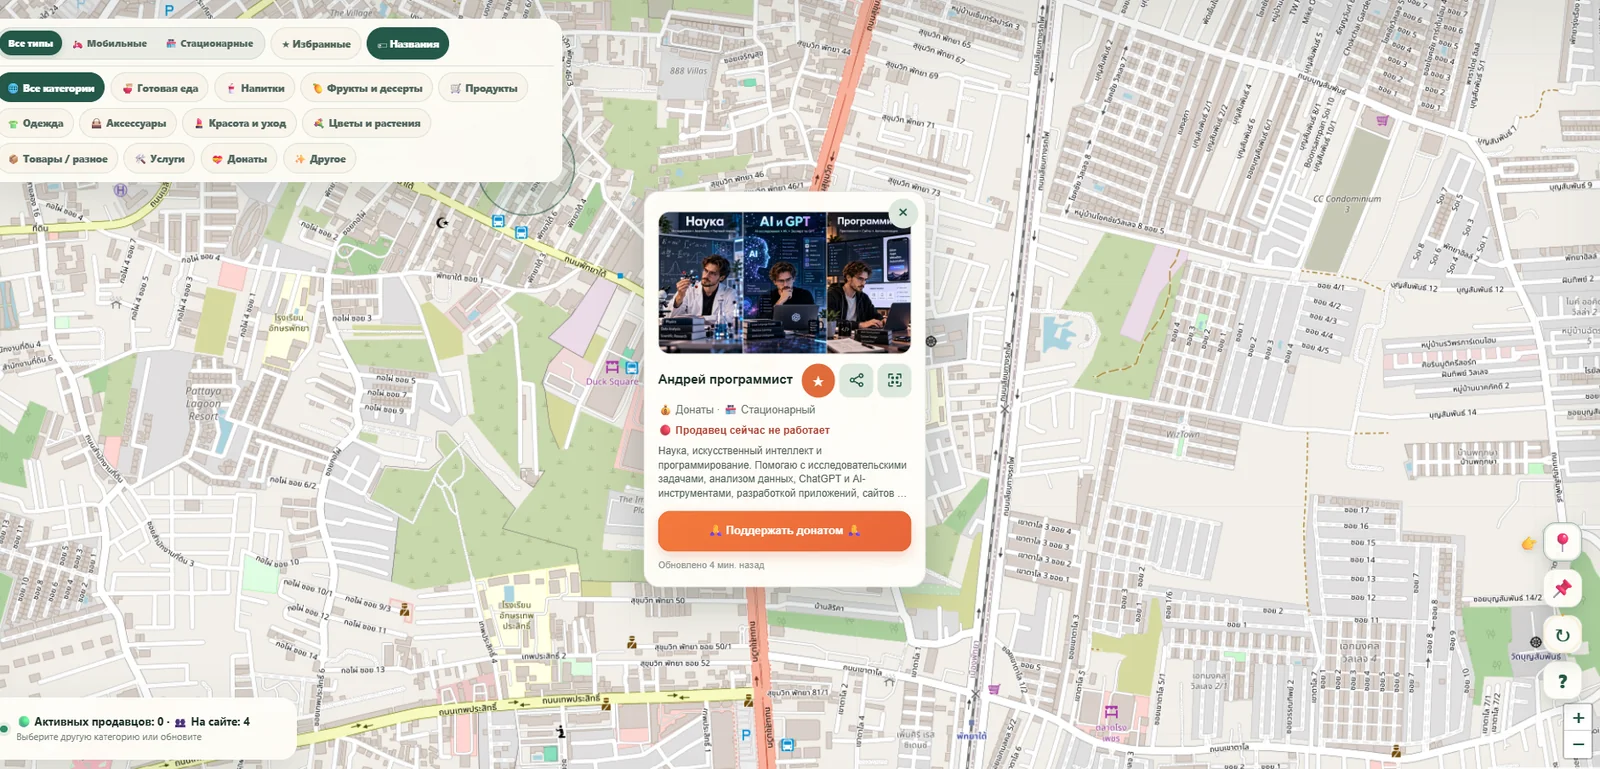Pick the Товары / разное category
Screen dimensions: 1600x769
(58, 159)
